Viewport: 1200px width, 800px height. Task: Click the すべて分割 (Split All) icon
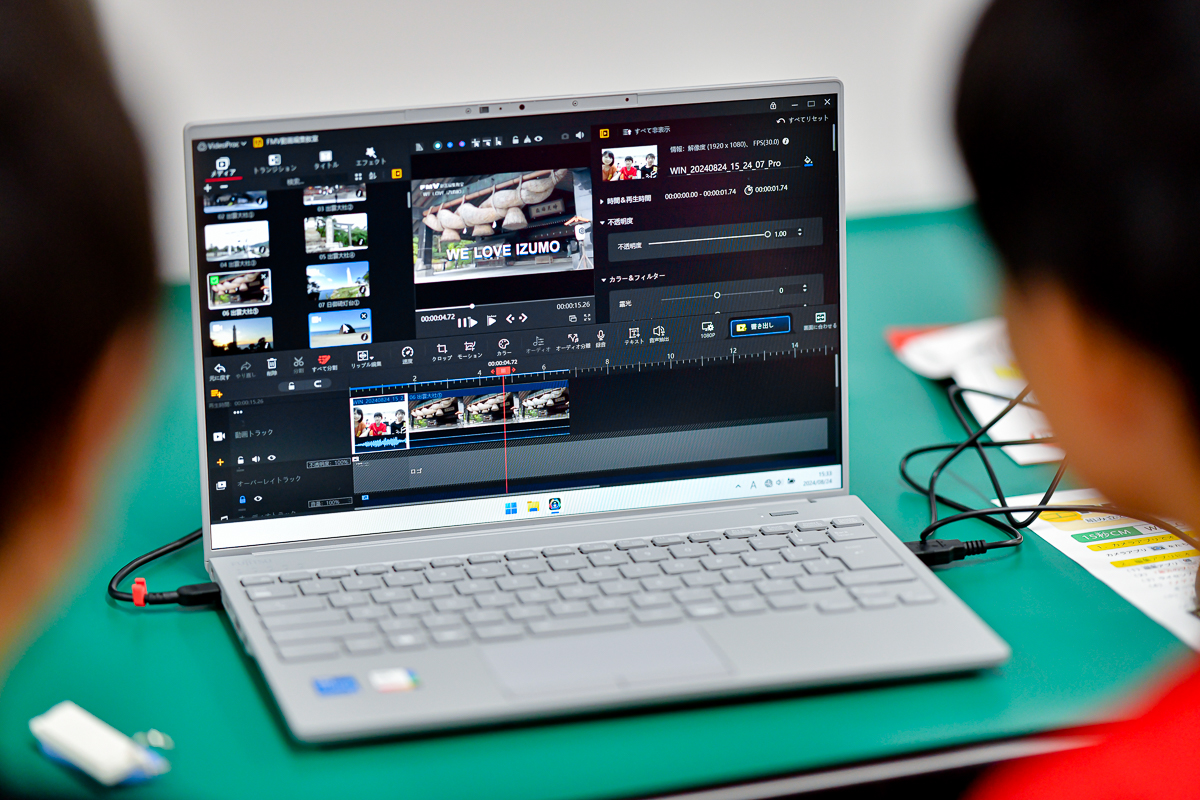pyautogui.click(x=323, y=362)
